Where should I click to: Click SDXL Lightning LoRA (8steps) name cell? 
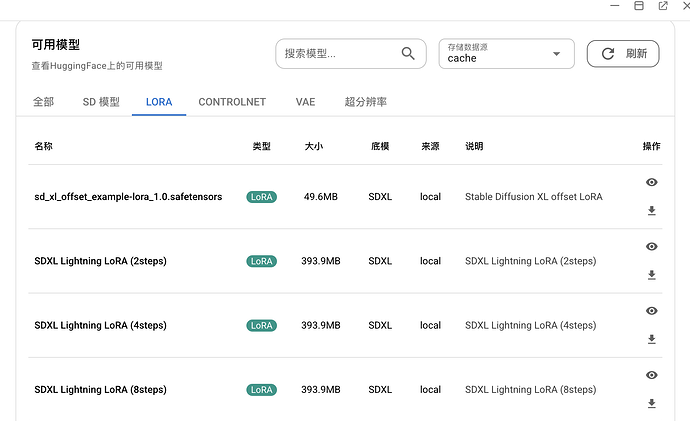coord(100,389)
